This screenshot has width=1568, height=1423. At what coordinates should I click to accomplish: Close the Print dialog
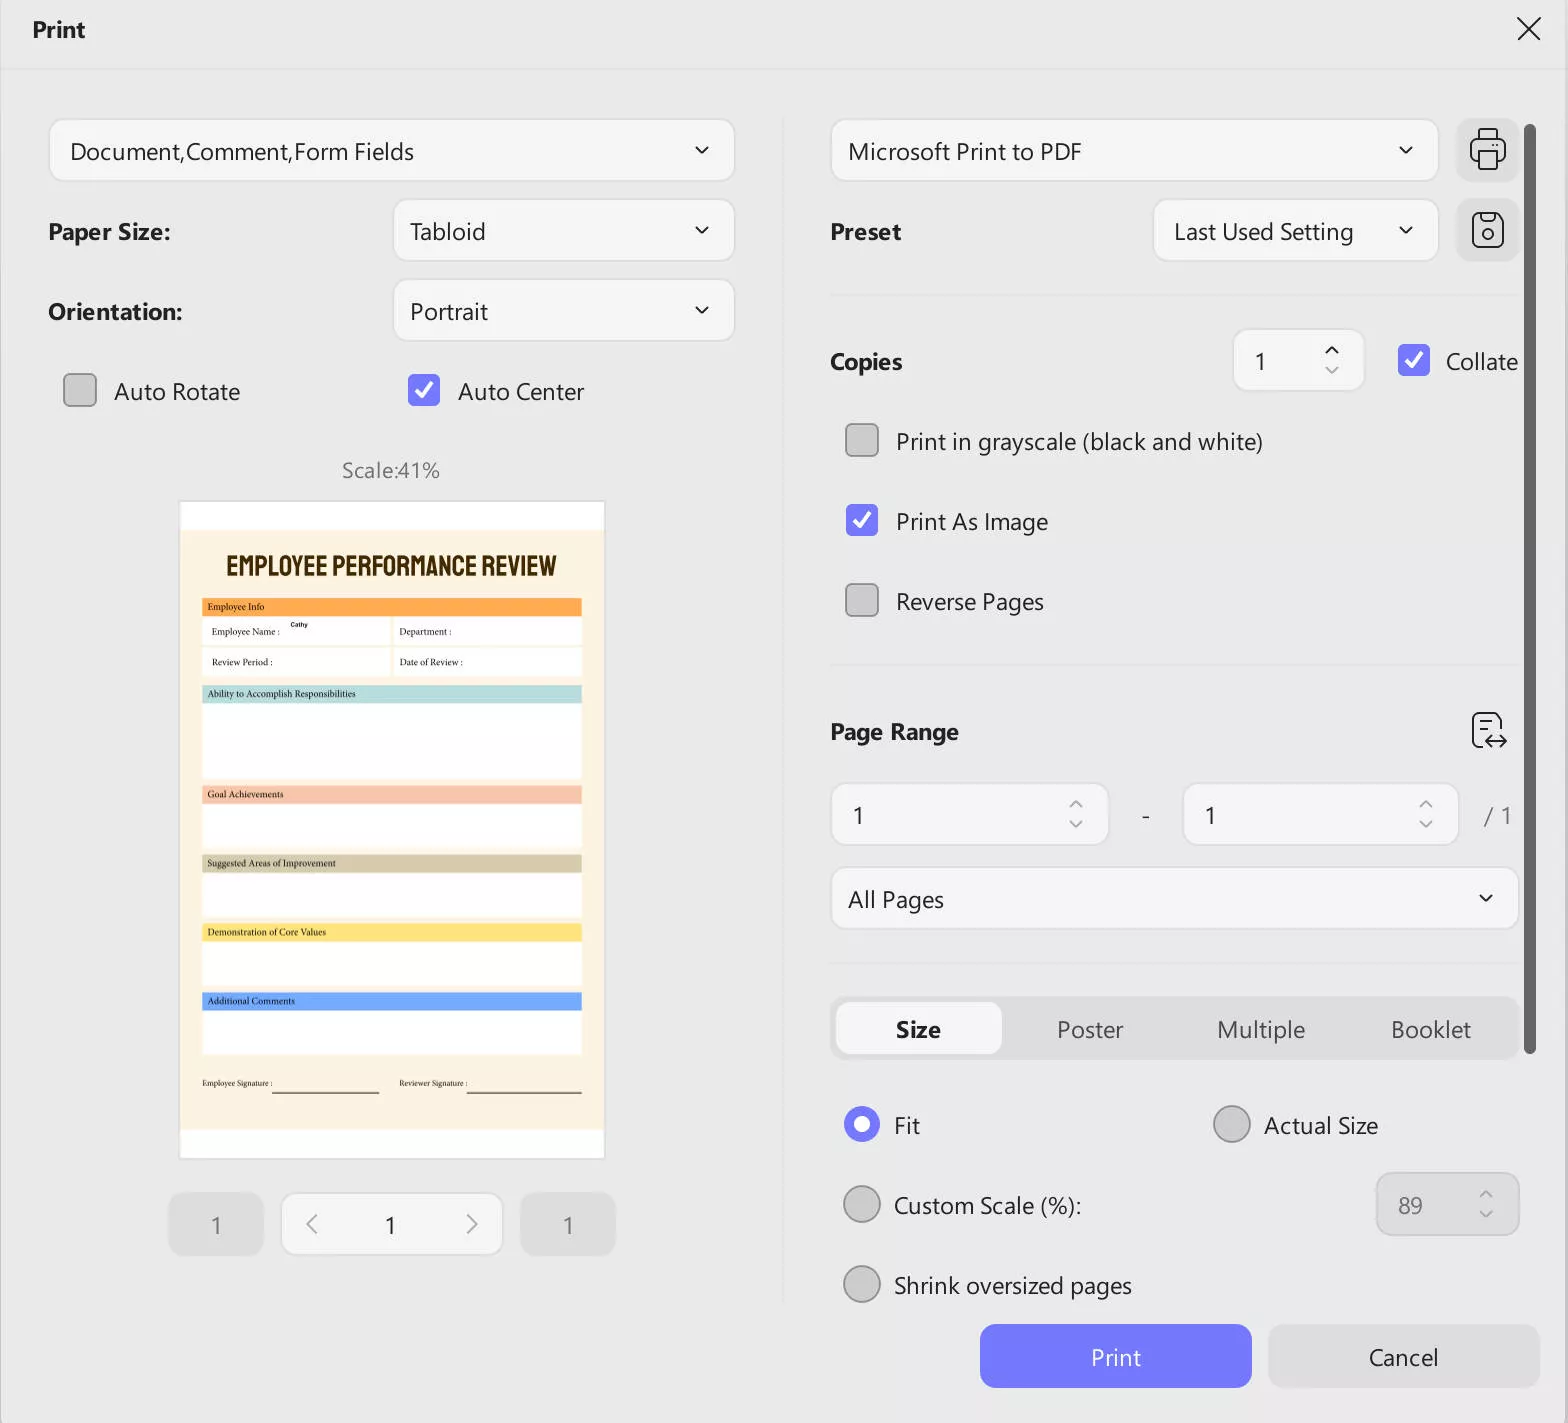1528,29
